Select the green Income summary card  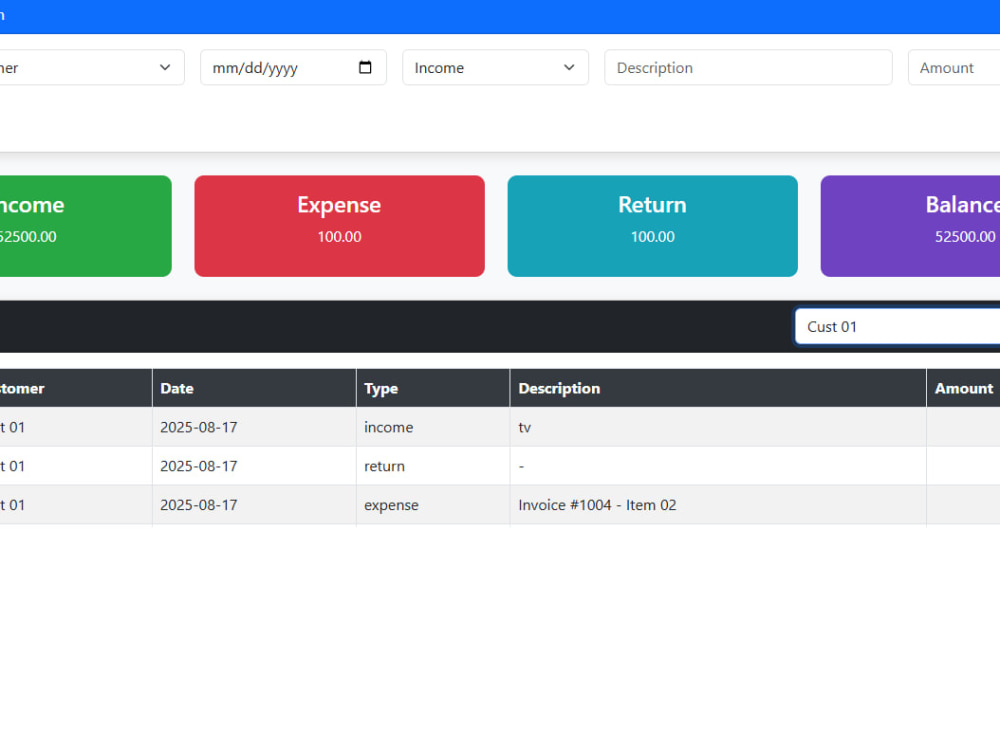point(85,226)
